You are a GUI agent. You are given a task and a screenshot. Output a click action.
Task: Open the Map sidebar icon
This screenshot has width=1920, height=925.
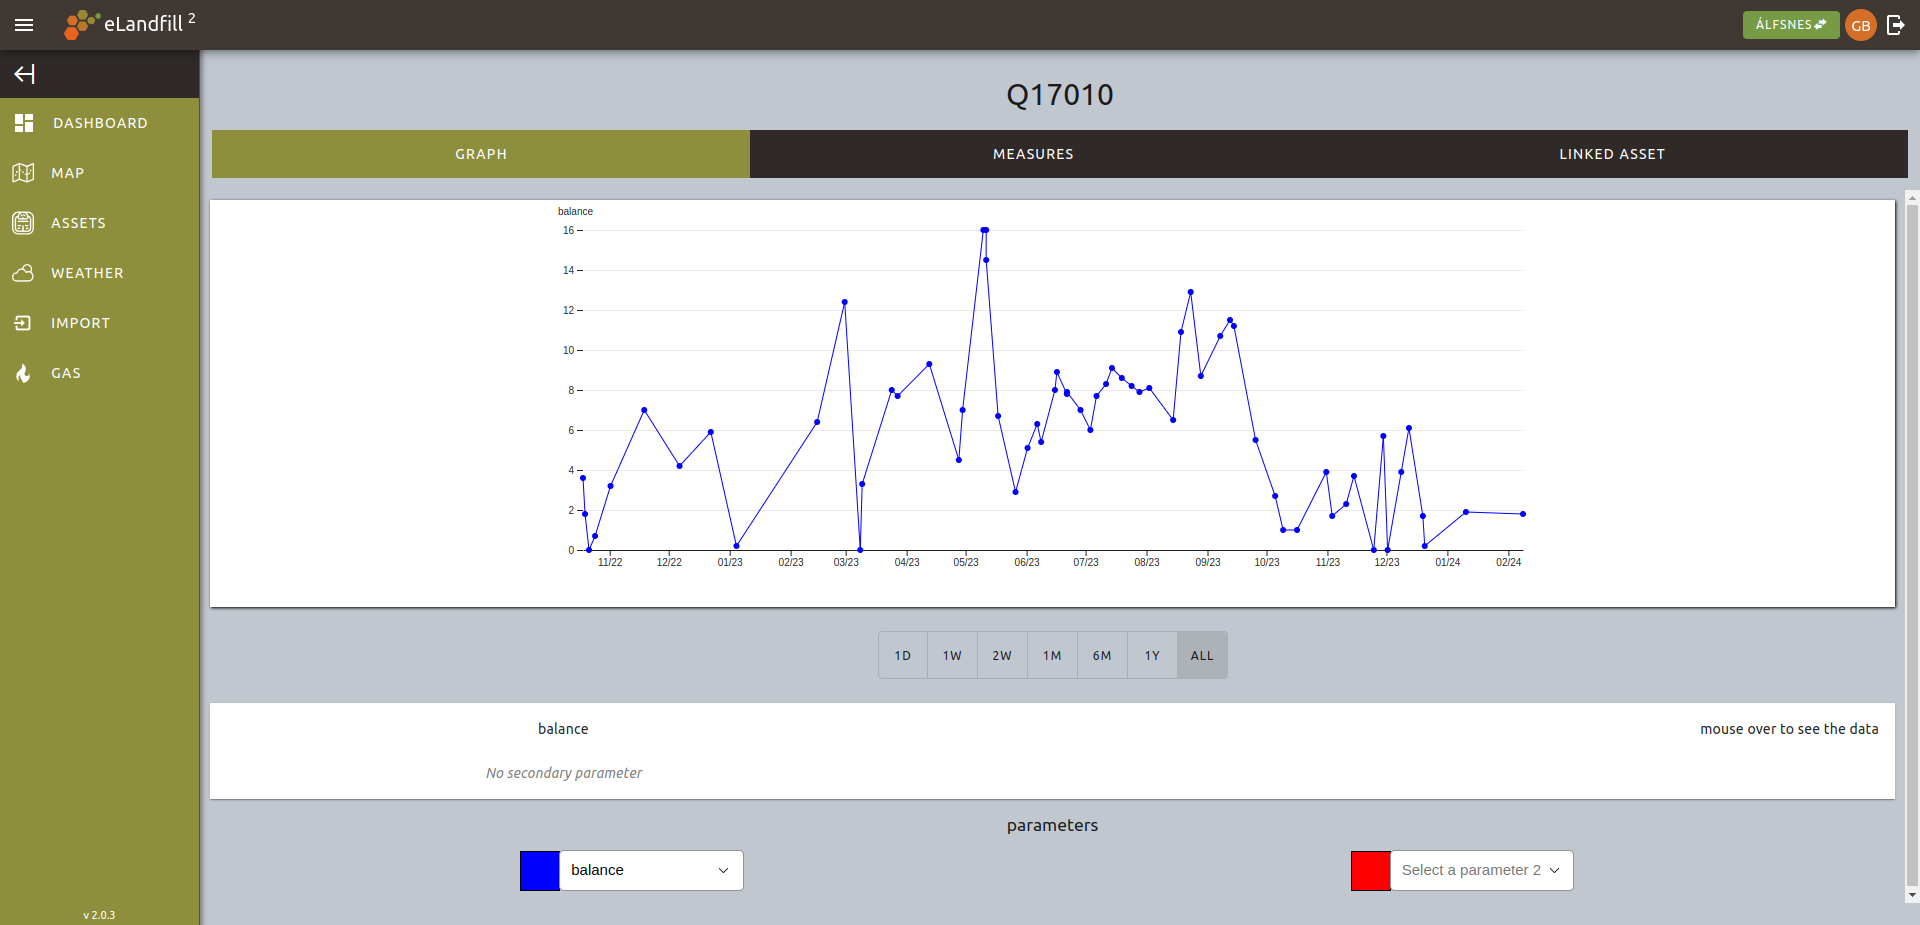pyautogui.click(x=24, y=173)
